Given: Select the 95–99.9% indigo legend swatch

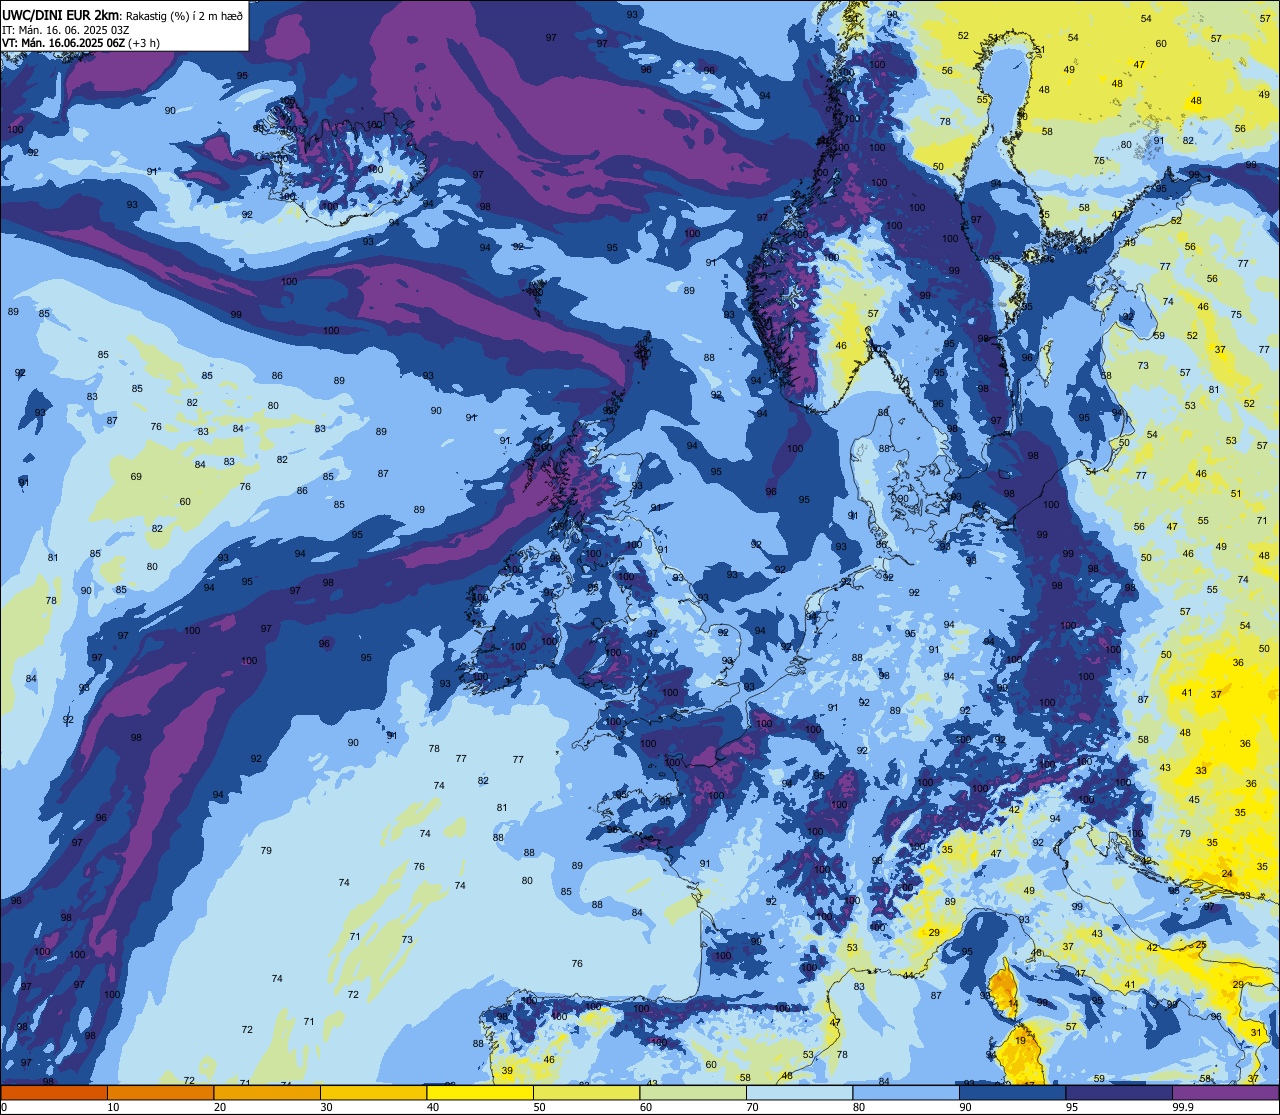Looking at the screenshot, I should [x=1119, y=1092].
